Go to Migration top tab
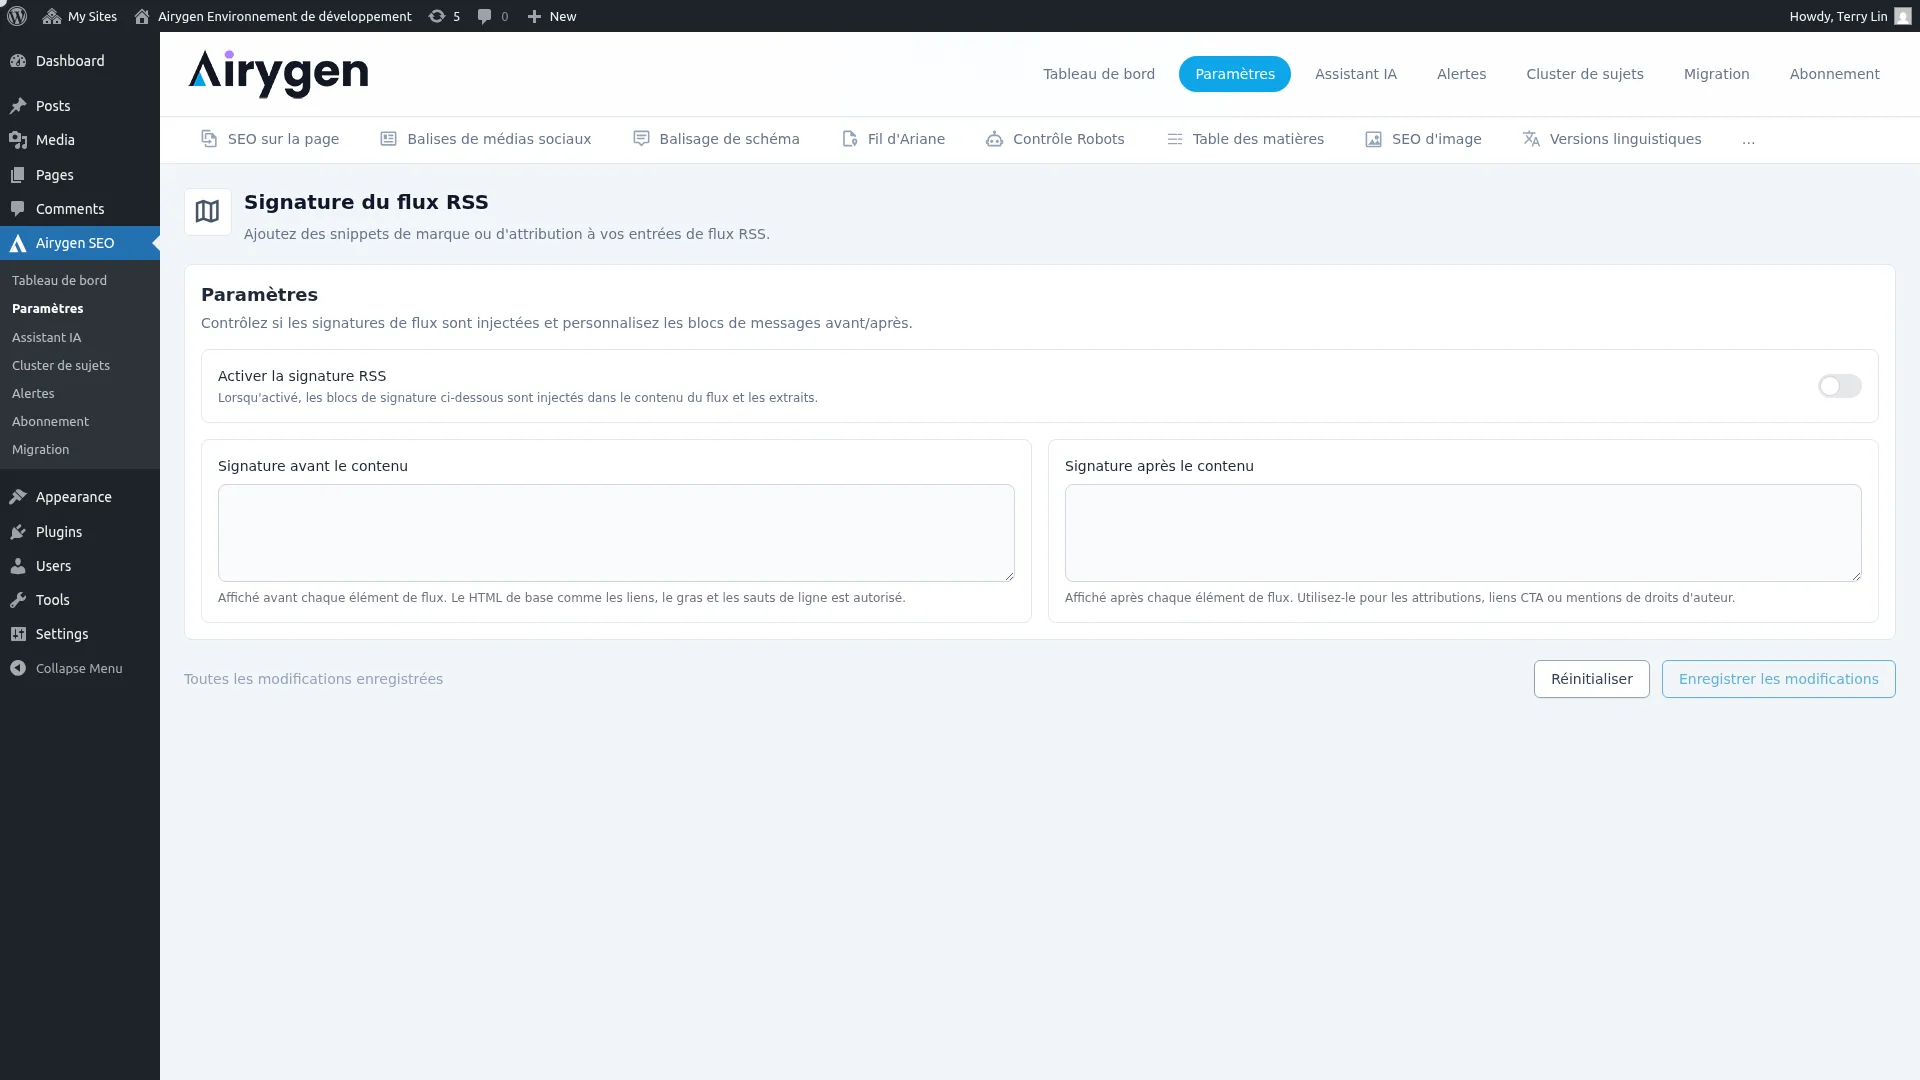The width and height of the screenshot is (1920, 1080). 1716,74
